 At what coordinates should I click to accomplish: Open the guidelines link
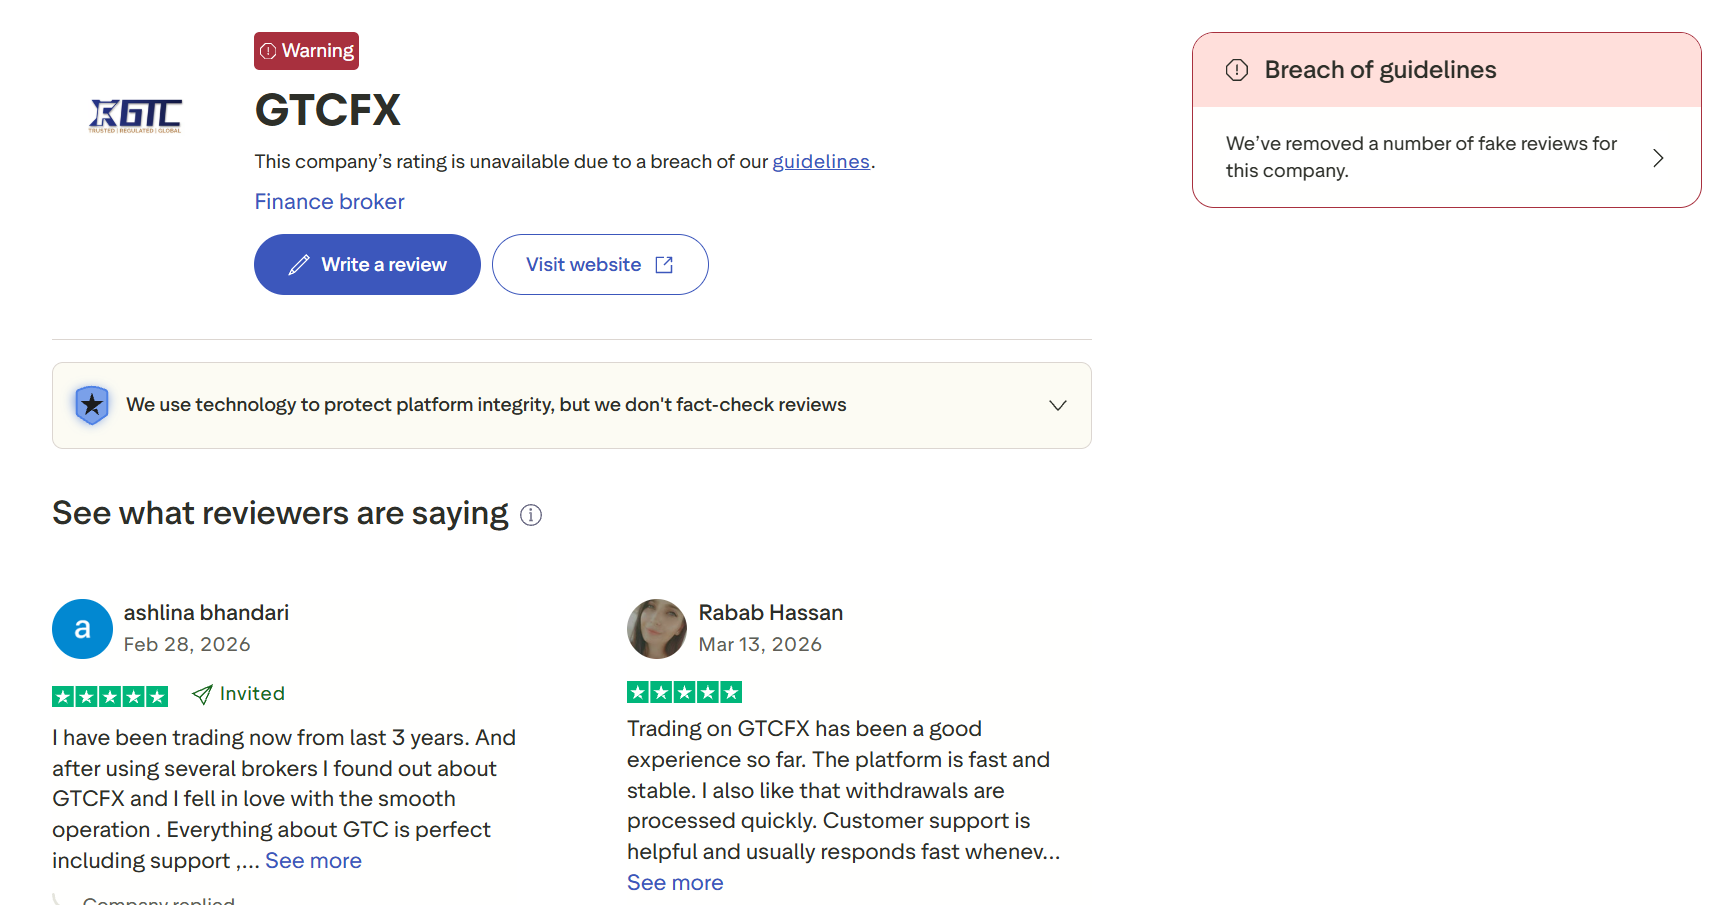(x=821, y=161)
